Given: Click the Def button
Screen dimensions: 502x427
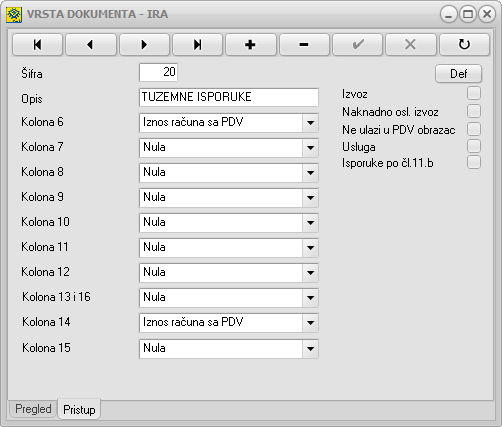Looking at the screenshot, I should (x=458, y=74).
